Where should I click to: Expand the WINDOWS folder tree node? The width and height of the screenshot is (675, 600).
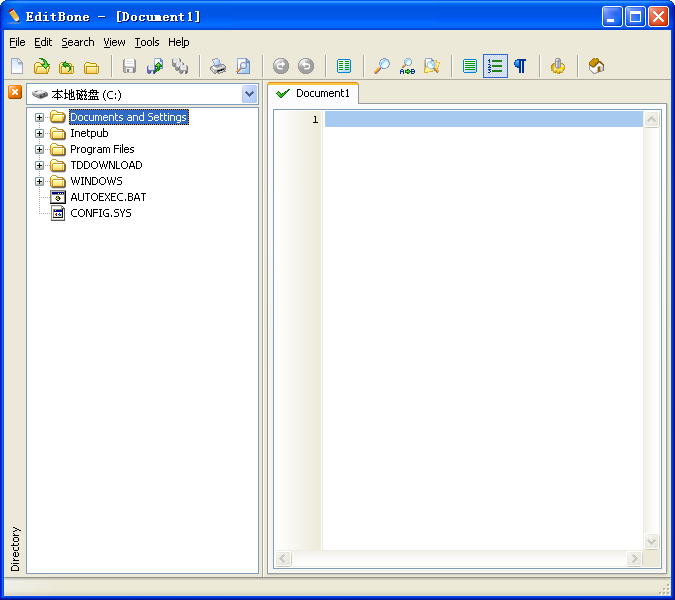click(x=40, y=181)
